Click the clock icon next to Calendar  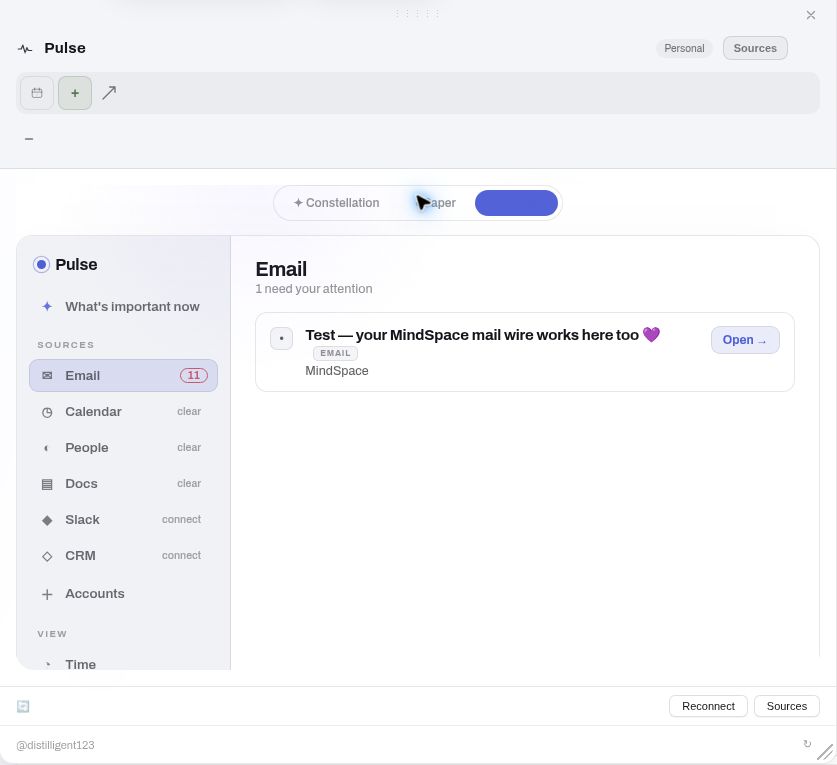coord(47,412)
